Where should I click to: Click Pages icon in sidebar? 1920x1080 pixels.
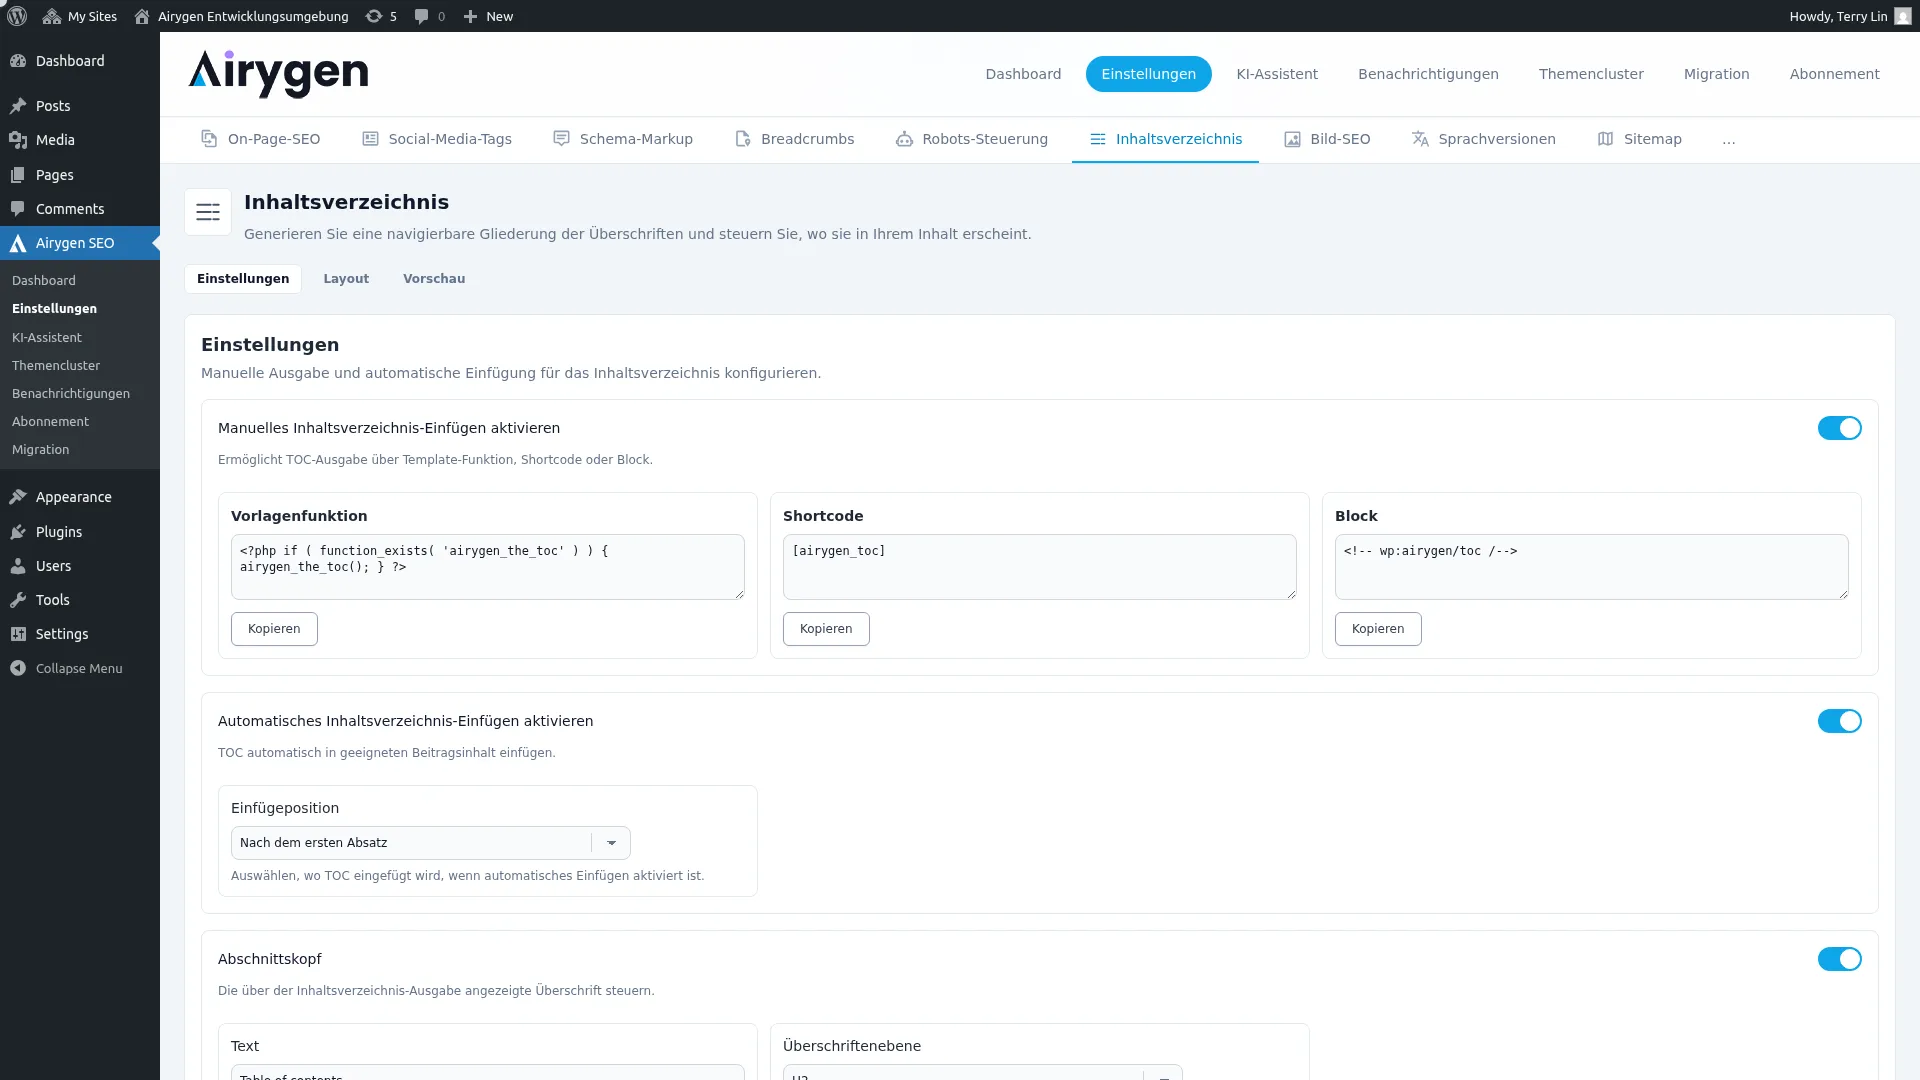[x=18, y=175]
